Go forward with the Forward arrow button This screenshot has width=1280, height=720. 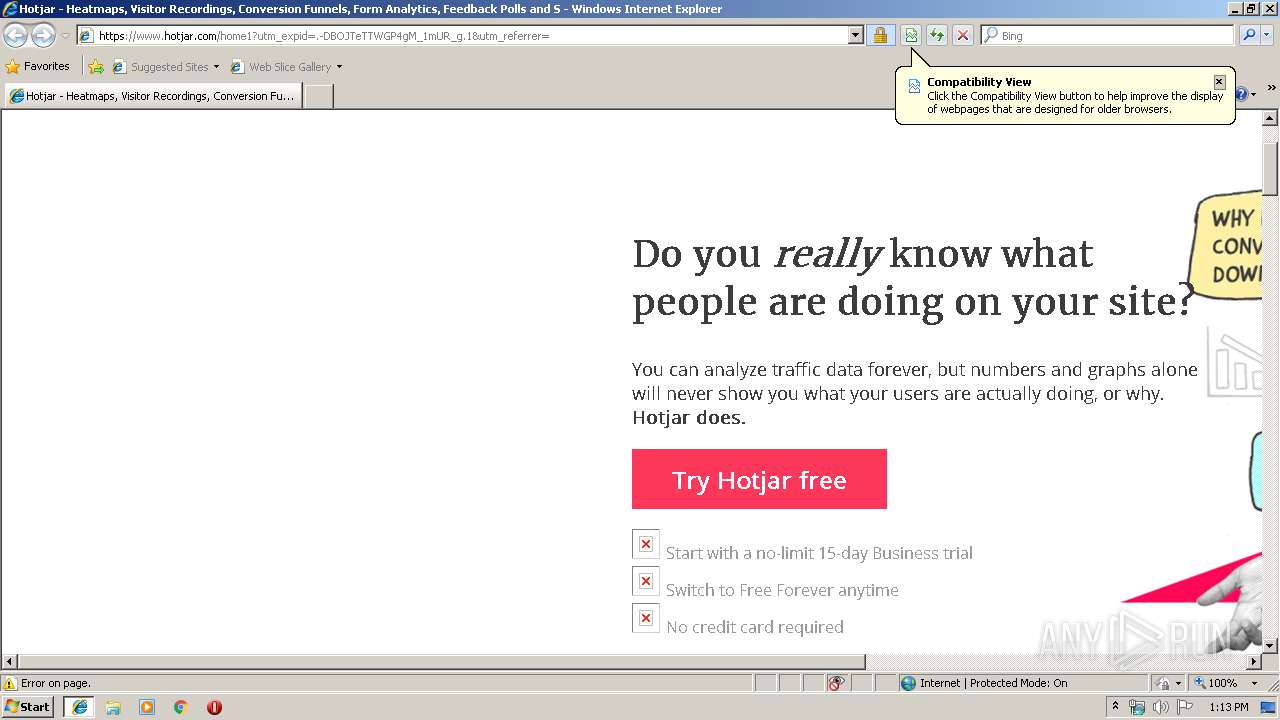43,36
